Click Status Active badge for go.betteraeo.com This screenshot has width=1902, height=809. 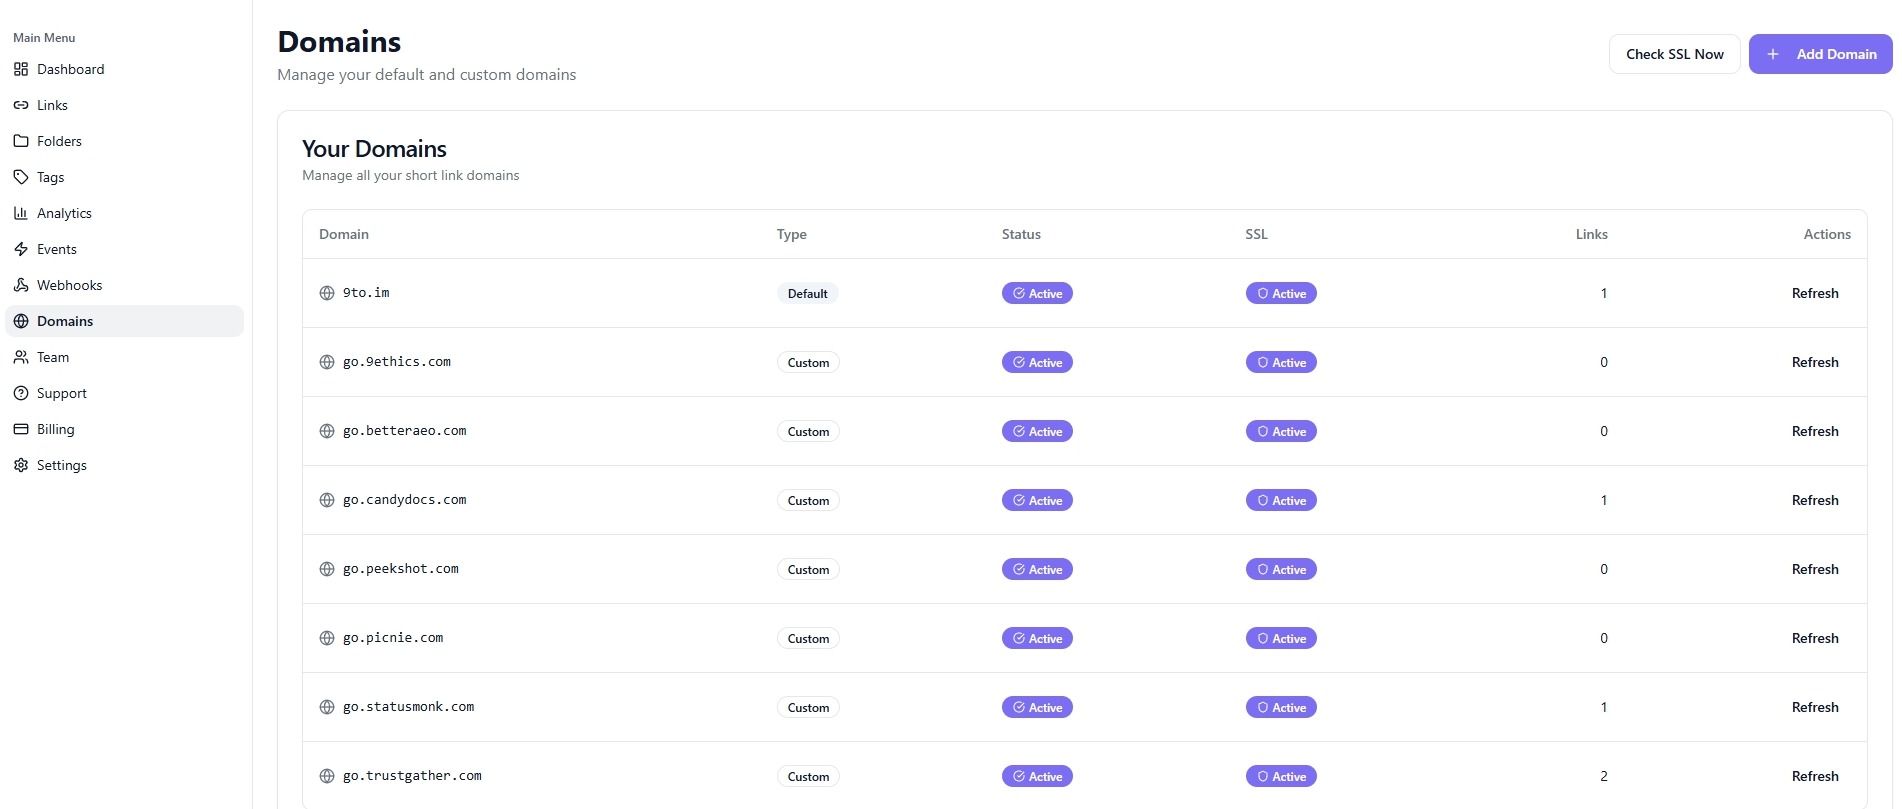point(1037,431)
